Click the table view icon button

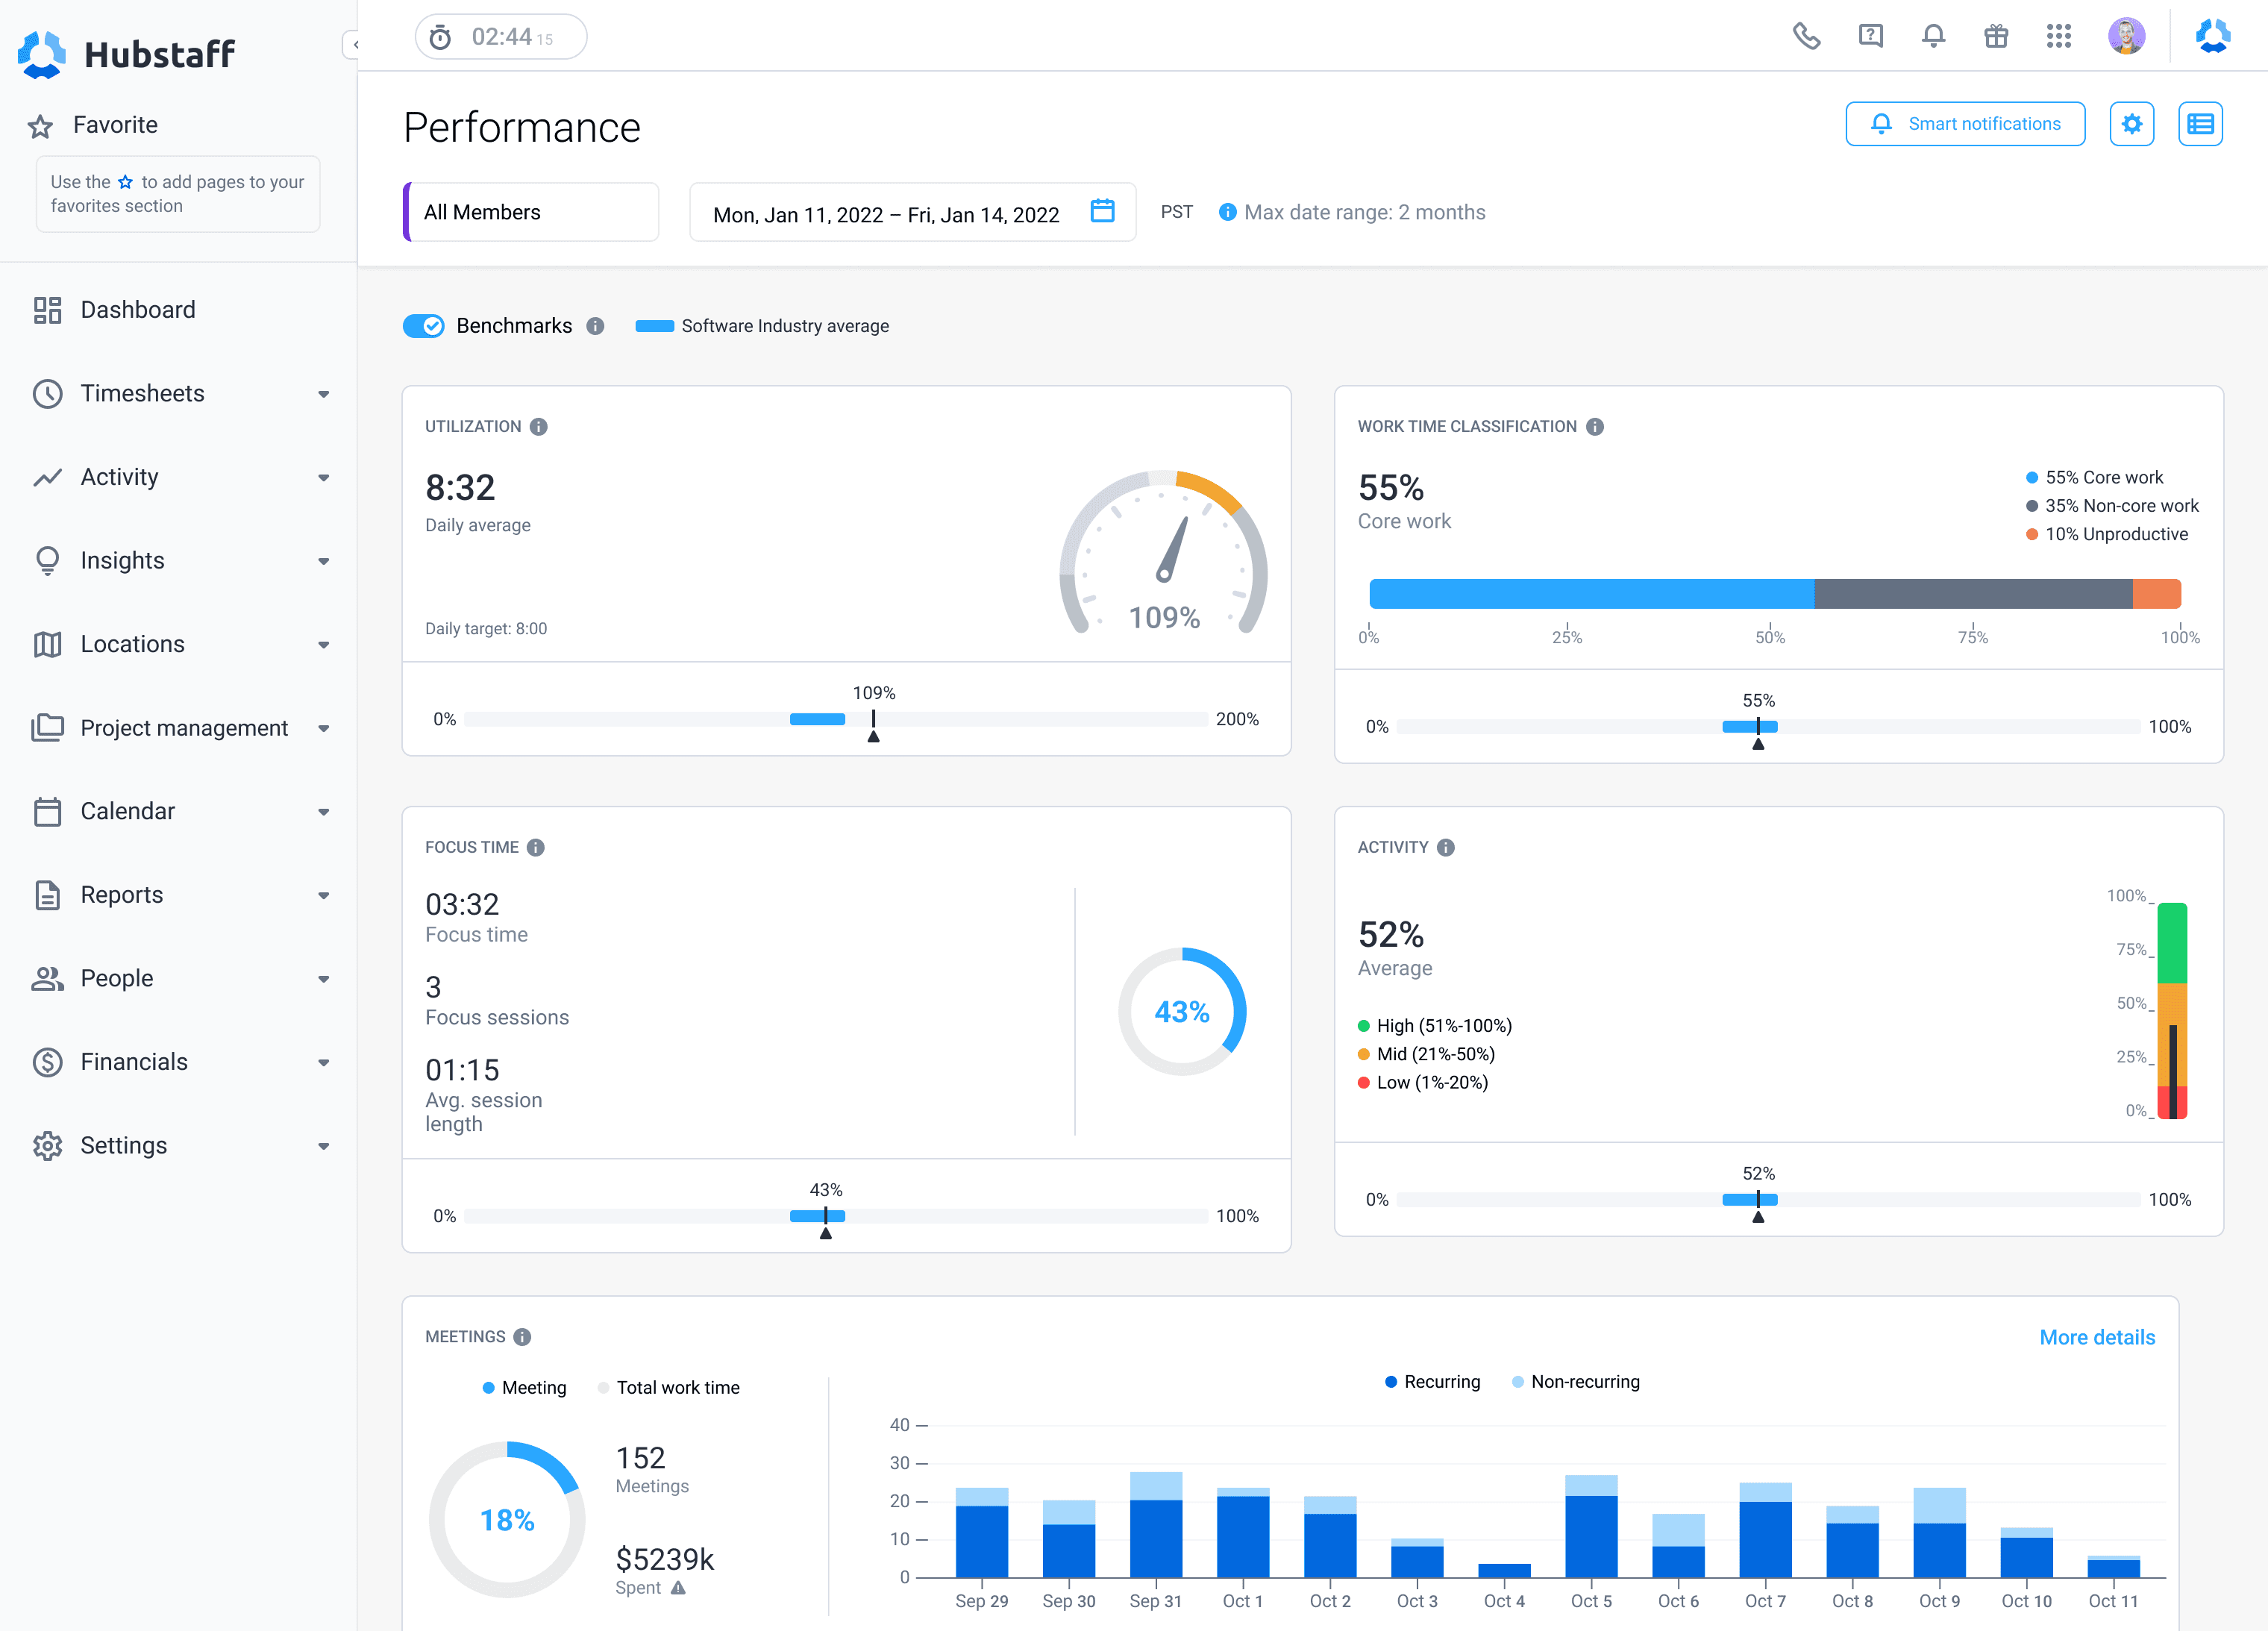coord(2200,124)
